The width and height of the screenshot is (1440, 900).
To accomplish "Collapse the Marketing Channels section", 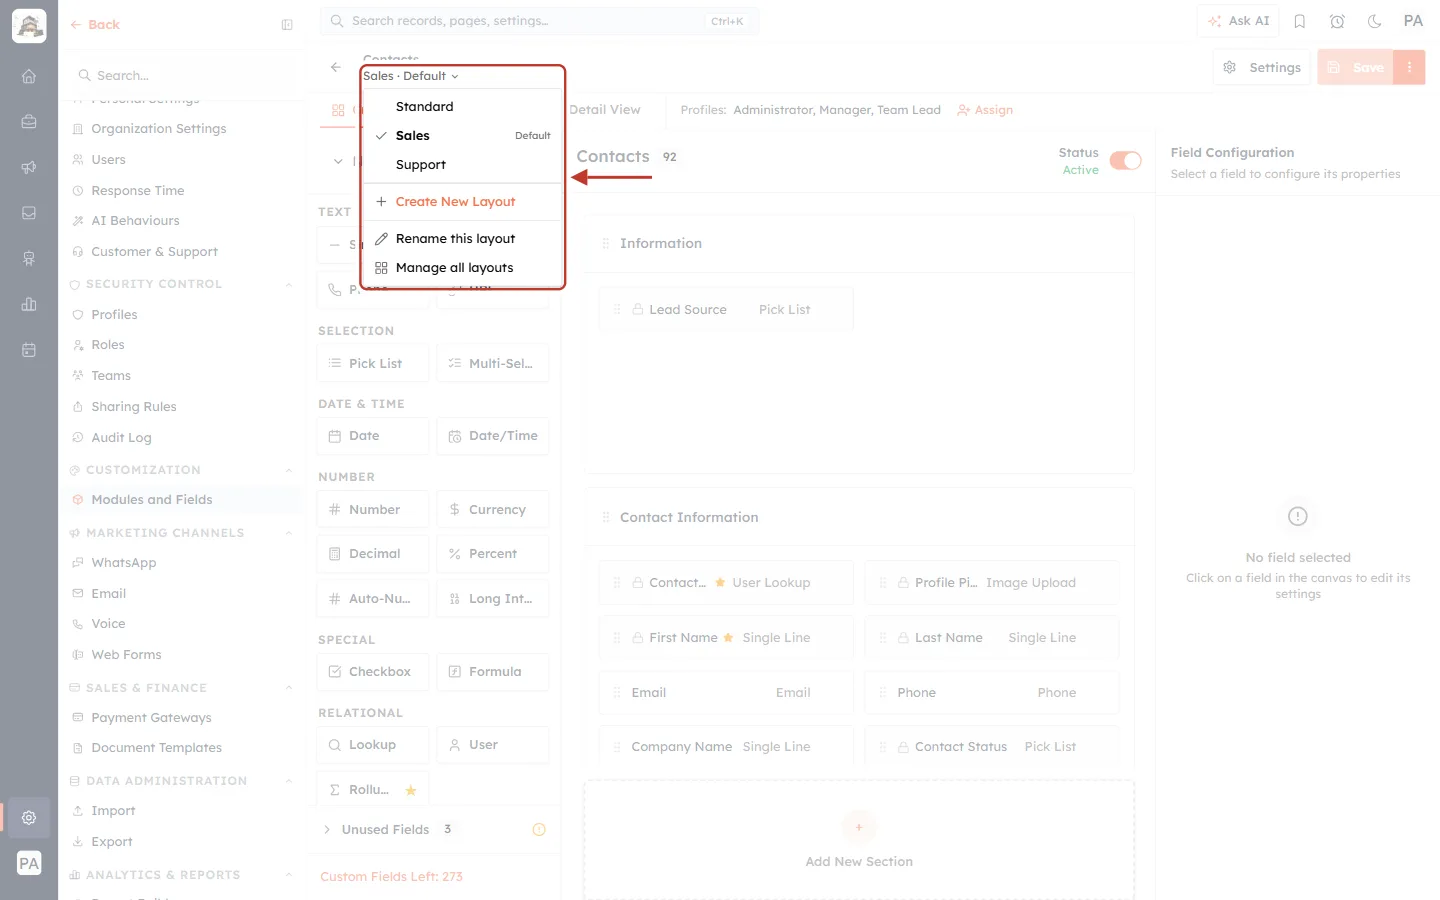I will [289, 533].
